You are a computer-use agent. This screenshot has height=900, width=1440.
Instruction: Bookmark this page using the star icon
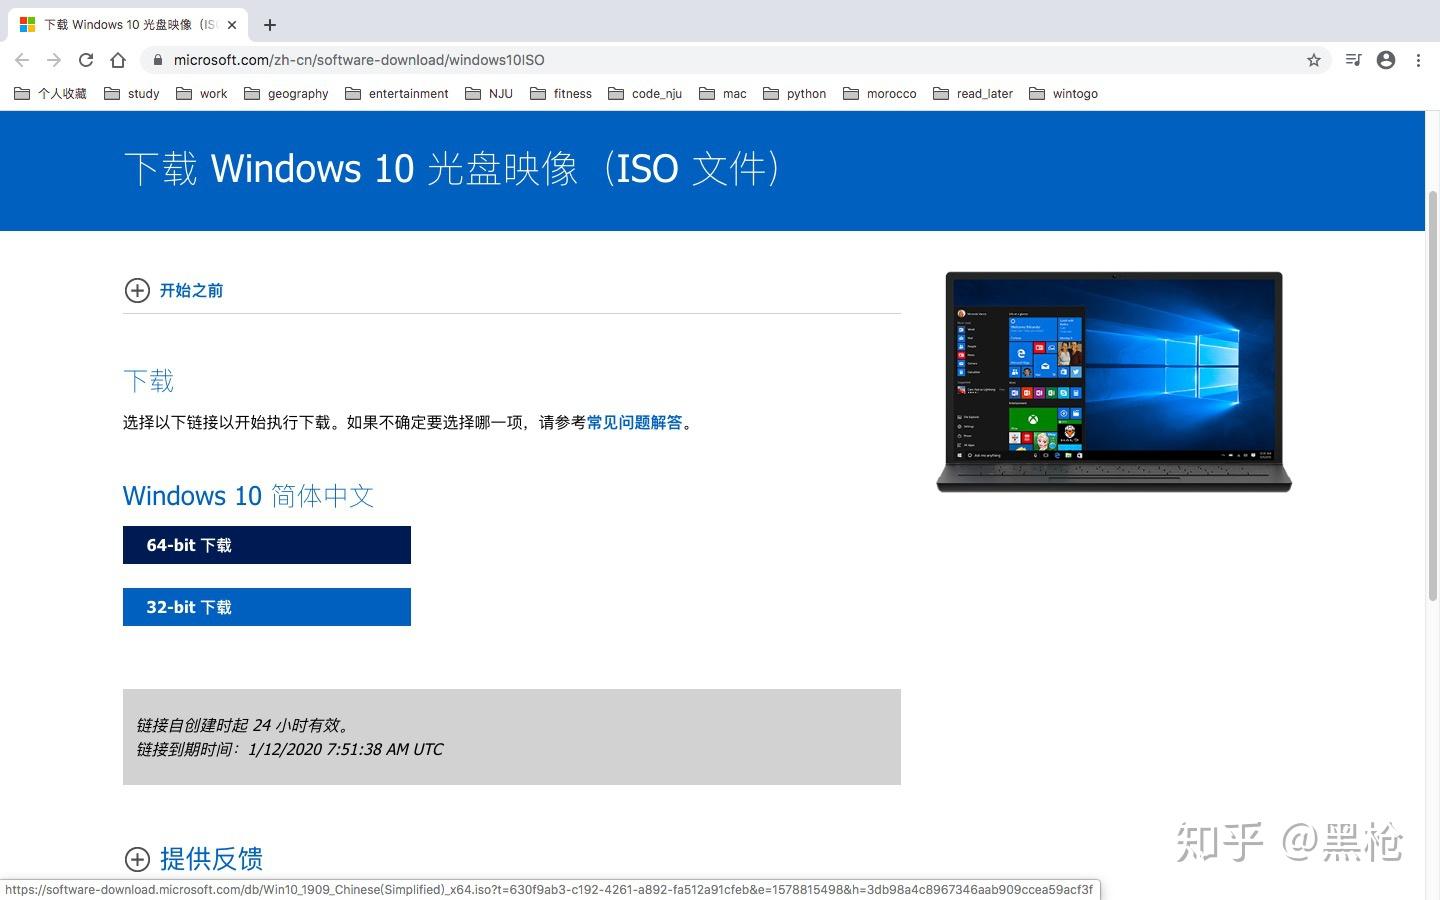click(x=1313, y=60)
